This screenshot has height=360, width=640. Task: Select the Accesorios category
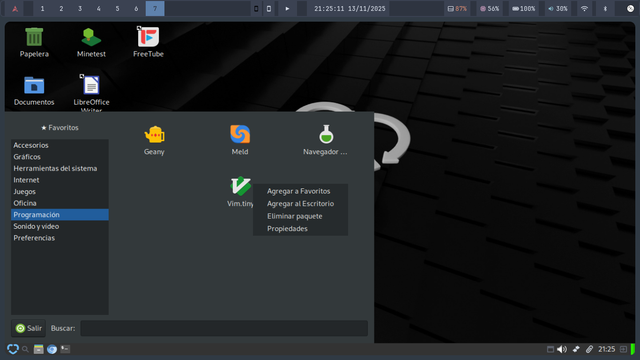point(60,145)
